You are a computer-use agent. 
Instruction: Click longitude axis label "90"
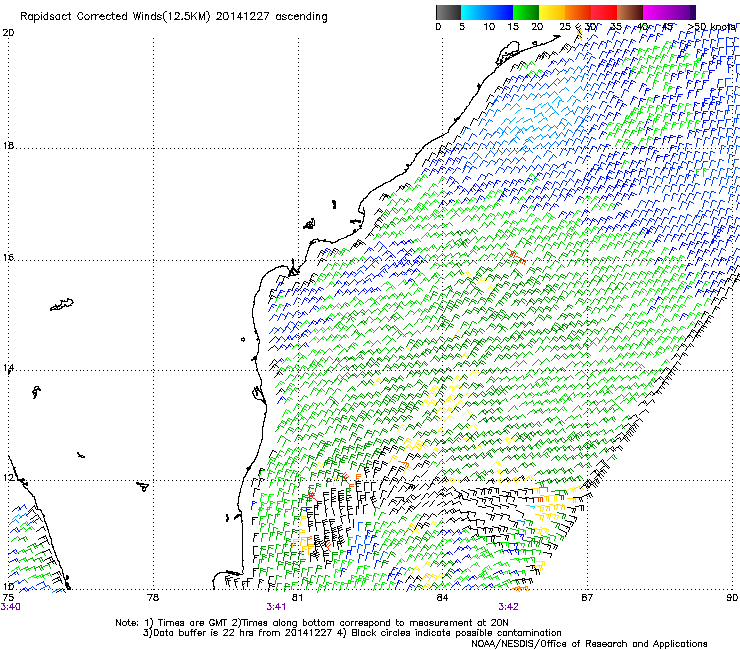point(732,597)
